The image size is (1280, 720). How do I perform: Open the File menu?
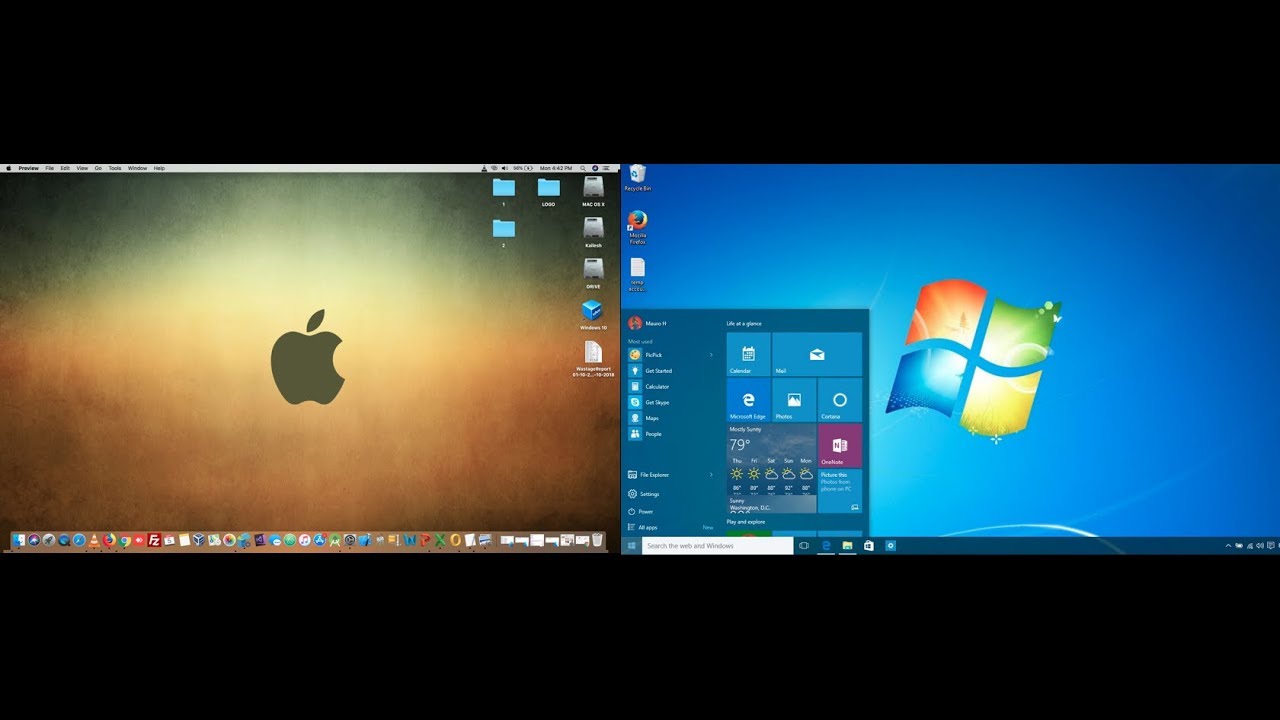[x=49, y=168]
